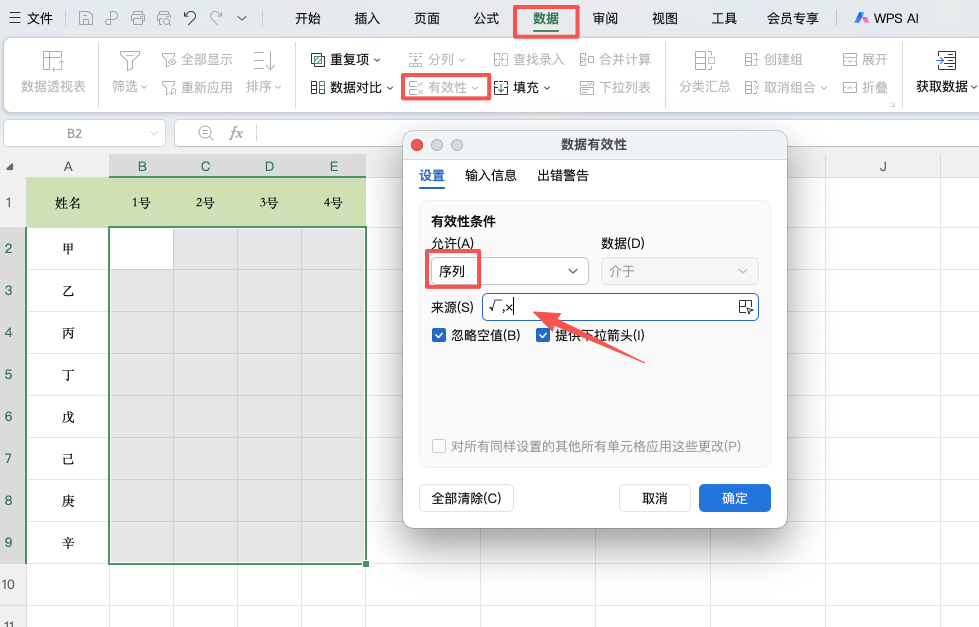
Task: Switch to the 审阅 ribbon tab
Action: pos(605,19)
